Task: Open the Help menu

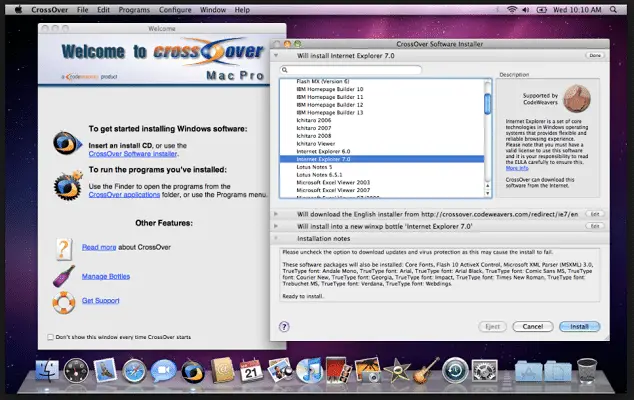Action: coord(242,10)
